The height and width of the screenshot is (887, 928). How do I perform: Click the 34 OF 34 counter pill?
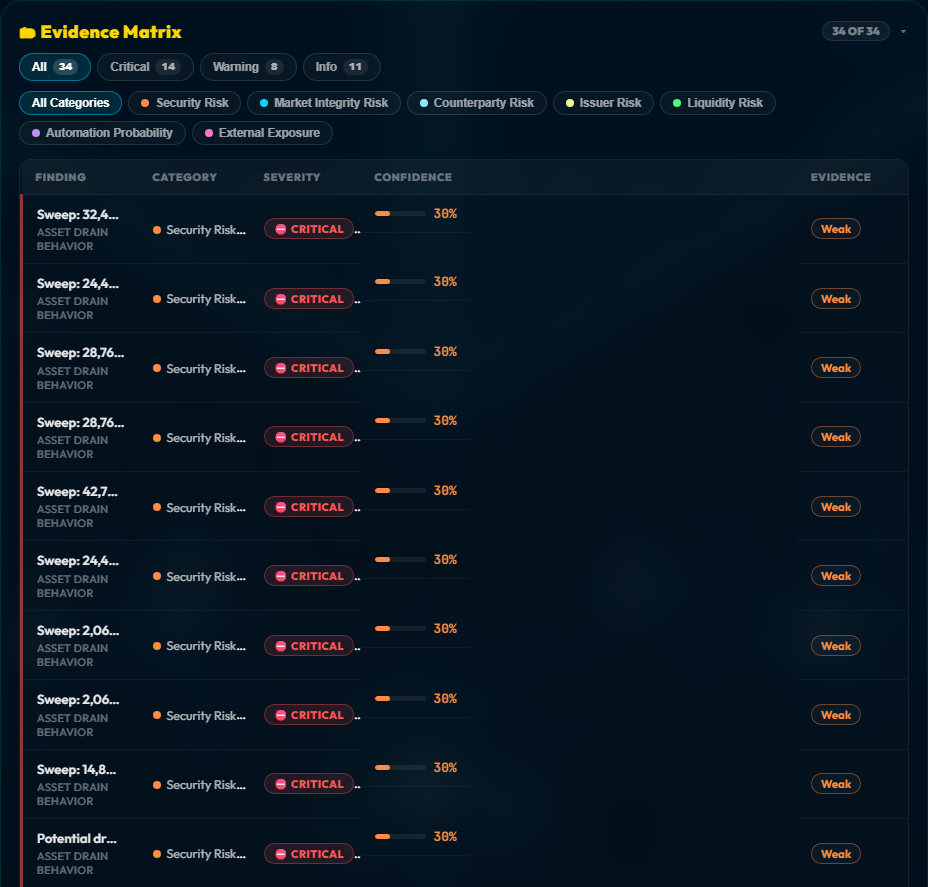tap(855, 31)
